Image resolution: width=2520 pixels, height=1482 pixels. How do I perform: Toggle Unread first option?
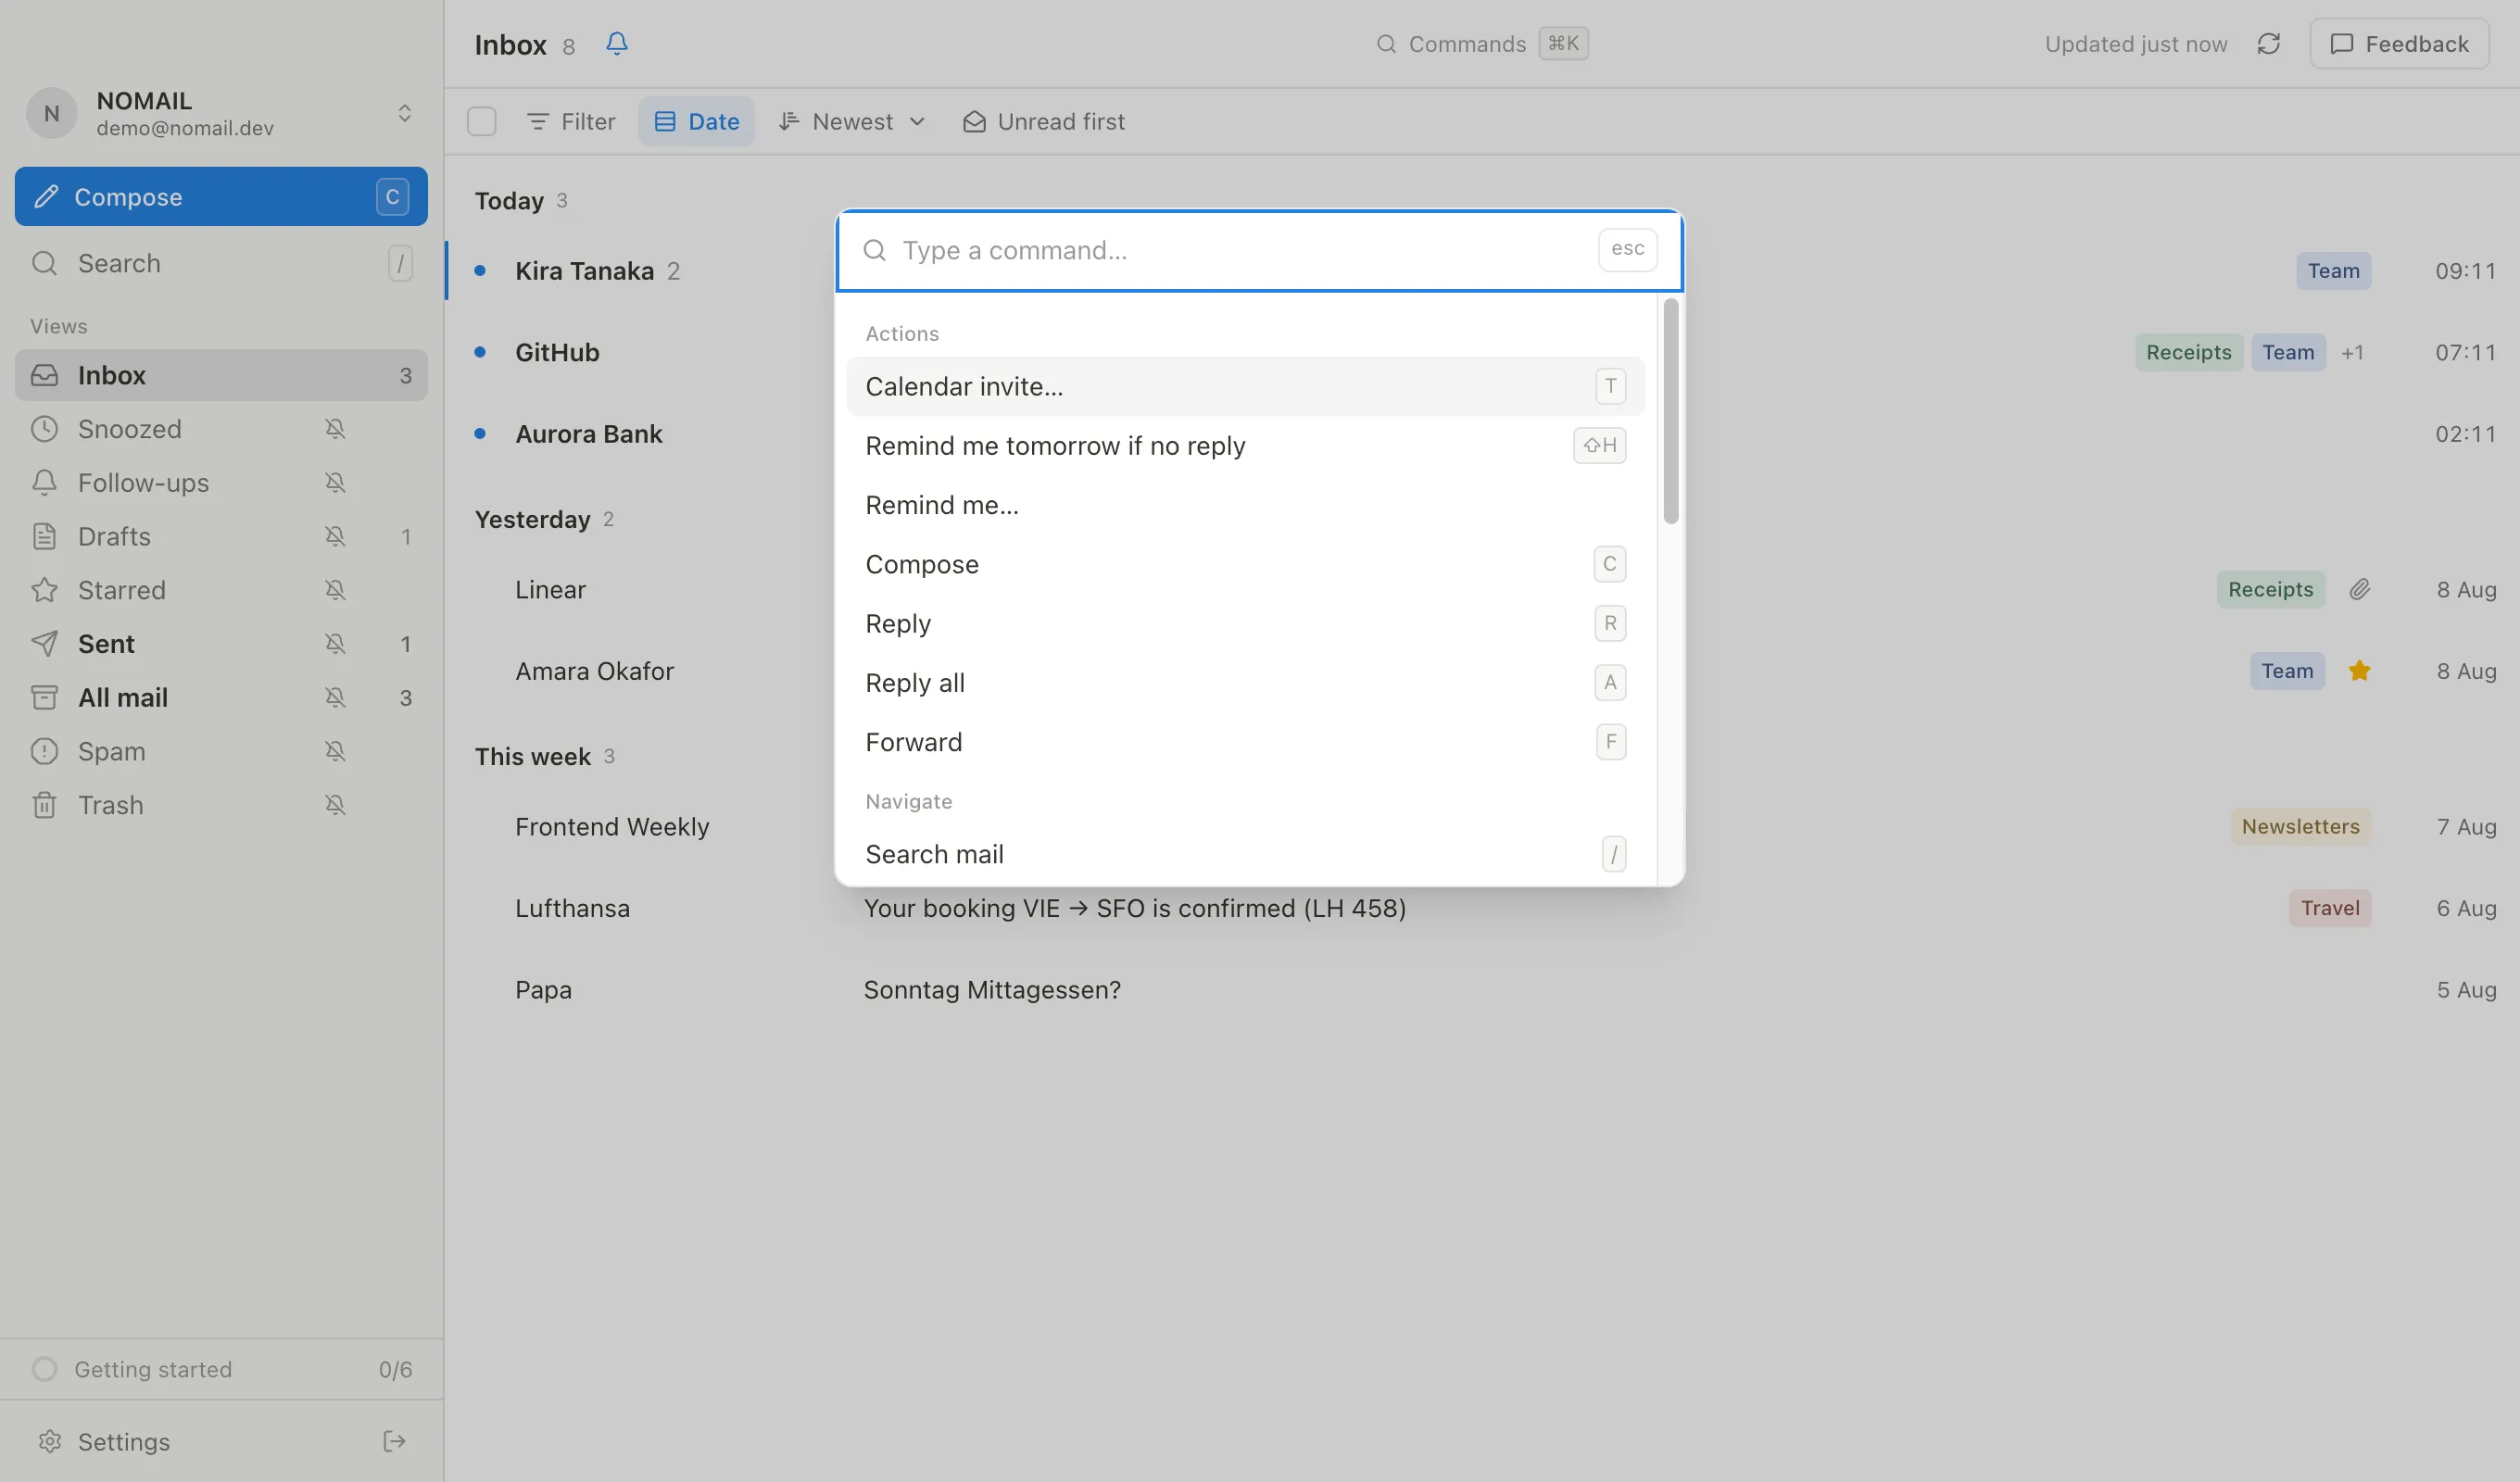(1043, 122)
